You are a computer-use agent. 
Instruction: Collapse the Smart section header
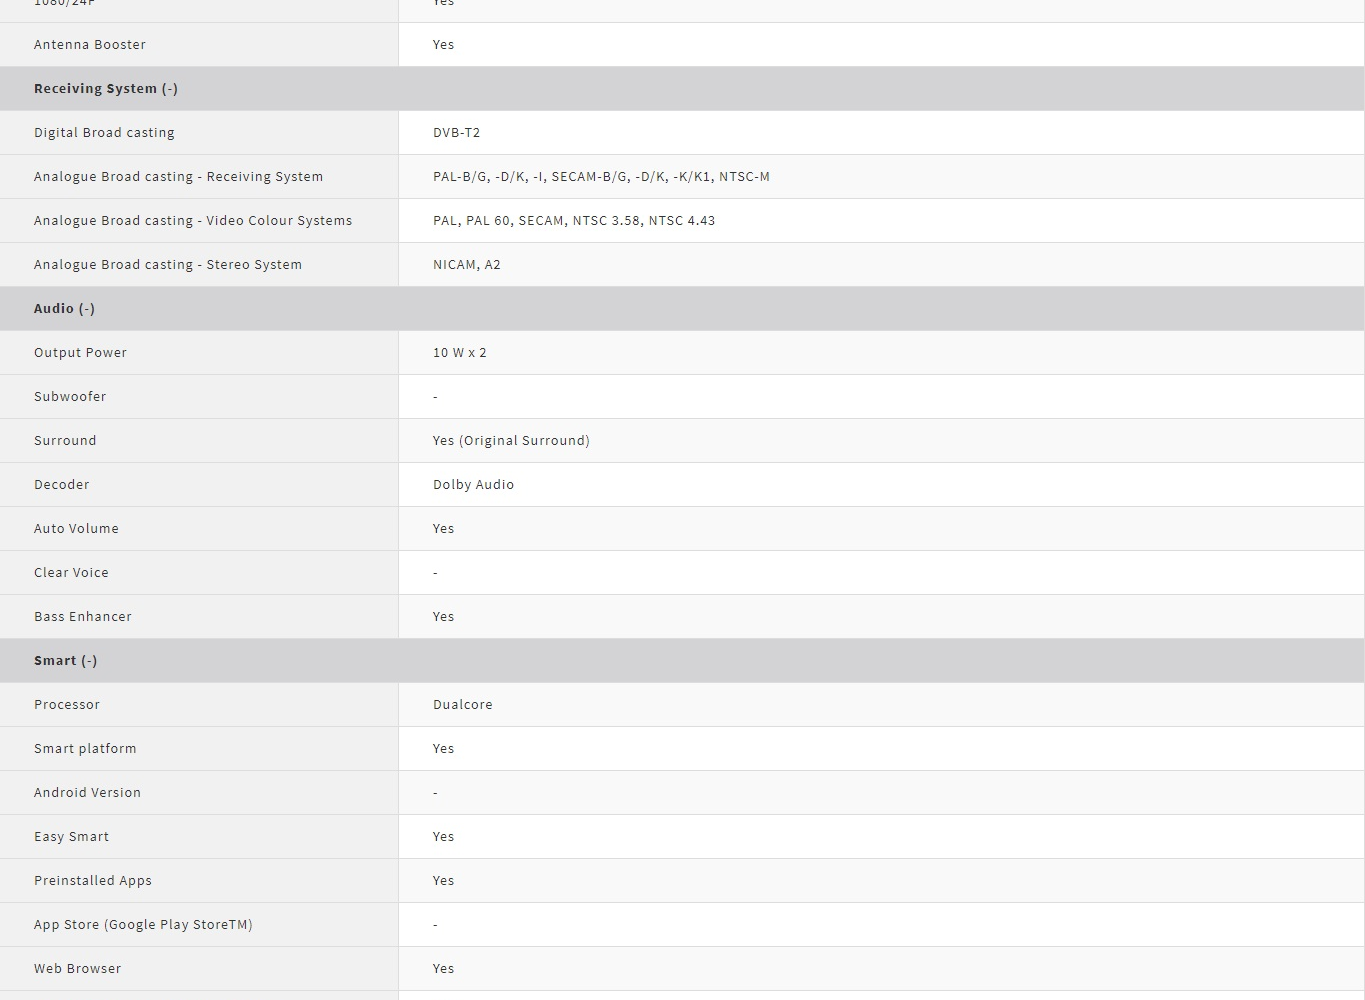click(x=66, y=661)
